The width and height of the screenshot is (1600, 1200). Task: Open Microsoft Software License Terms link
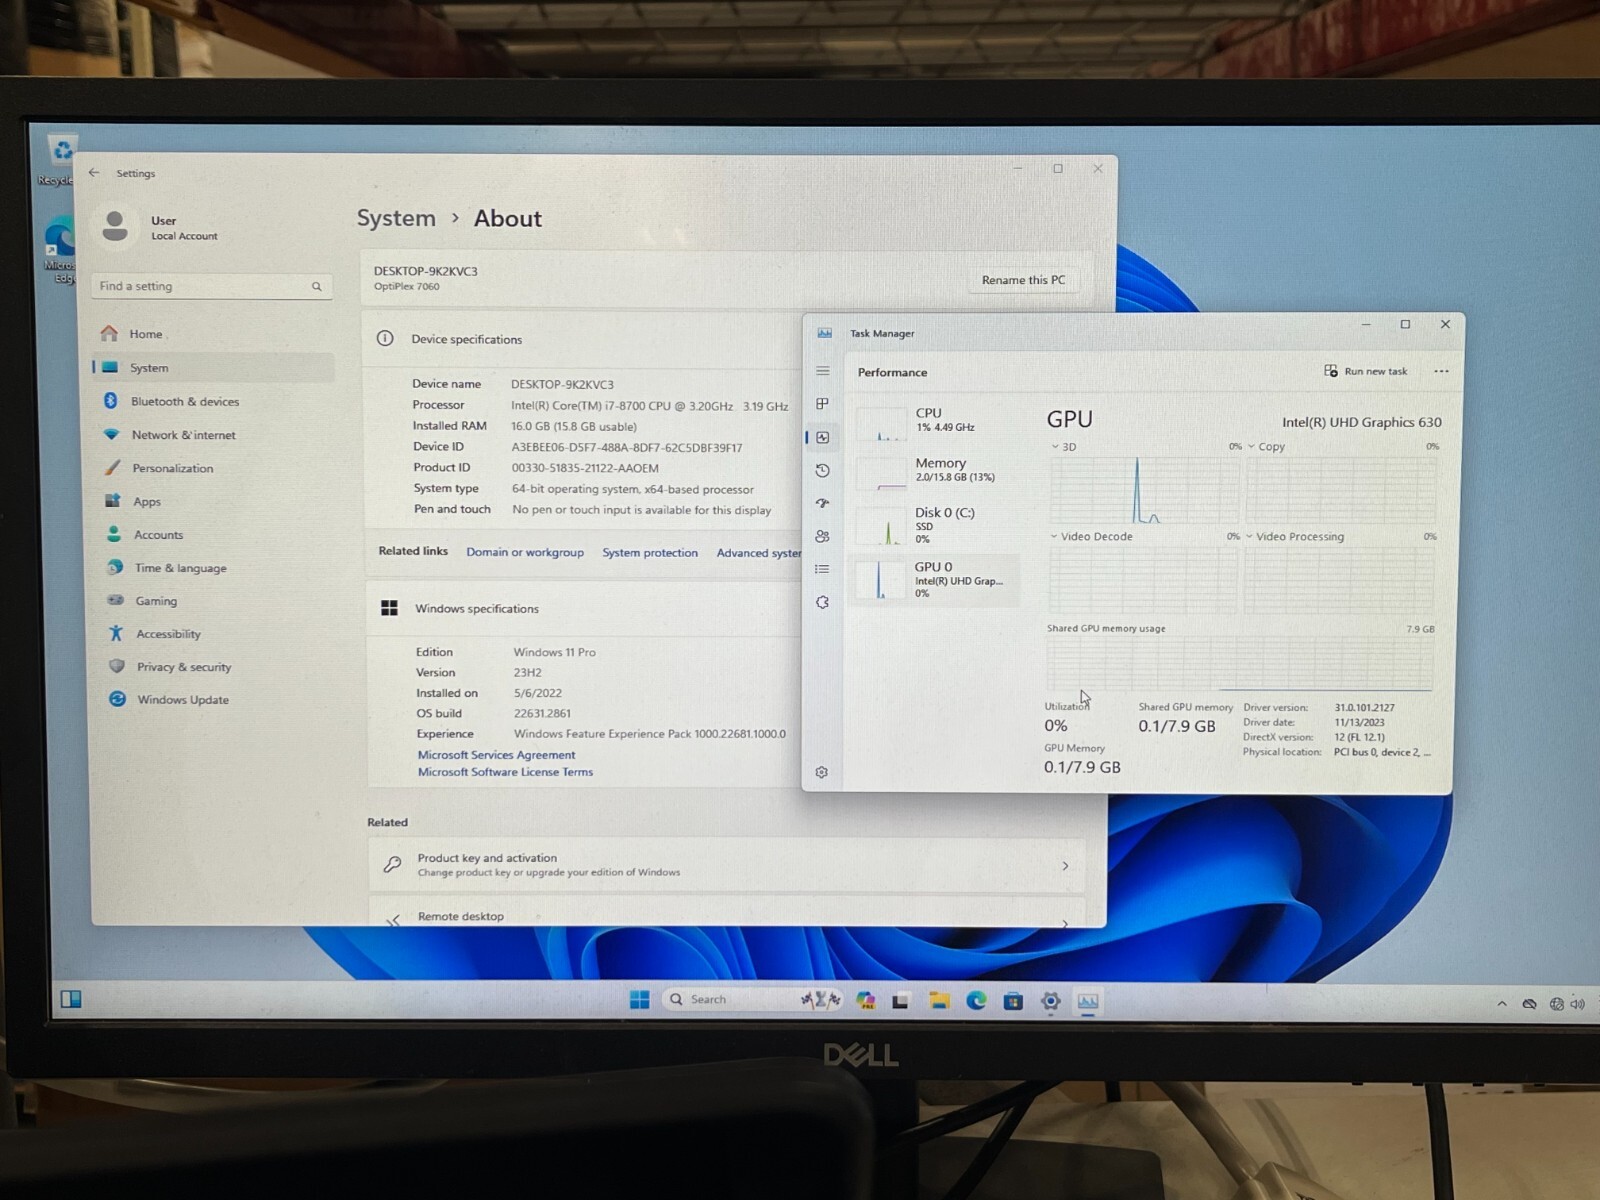(505, 772)
